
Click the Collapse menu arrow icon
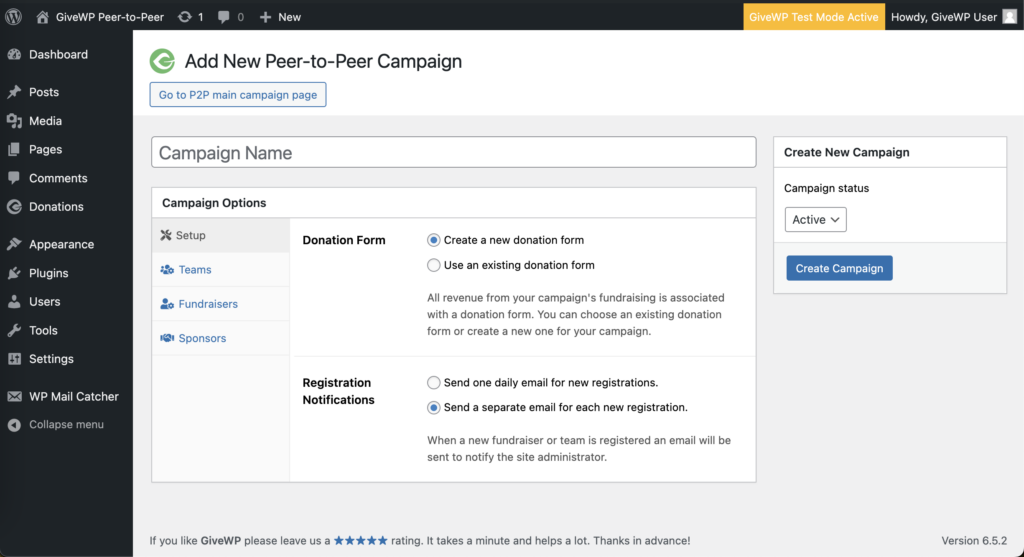pyautogui.click(x=14, y=424)
